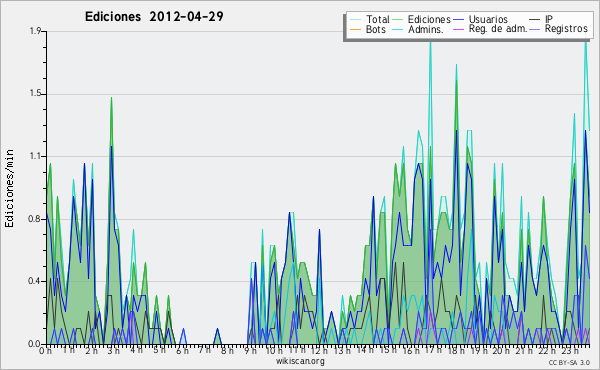Click the 1.1 y-axis value
The image size is (600, 370).
point(35,156)
